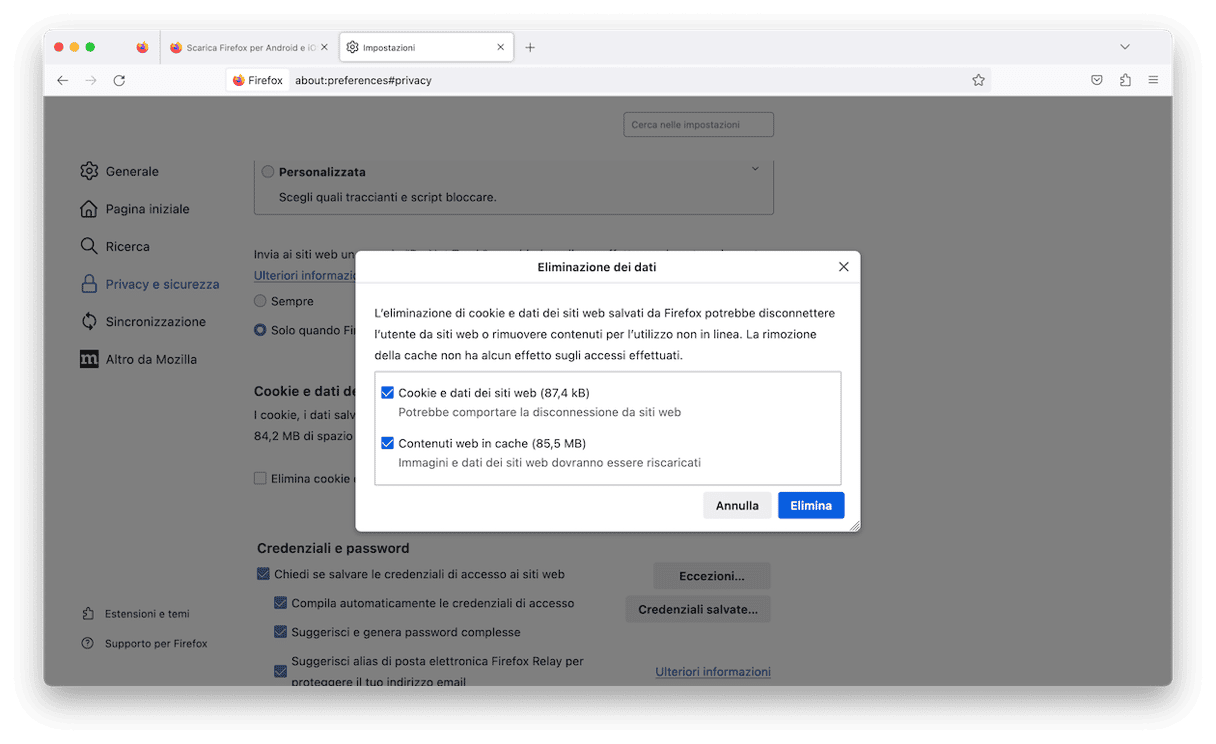
Task: Open the Pocket save icon
Action: [x=1096, y=80]
